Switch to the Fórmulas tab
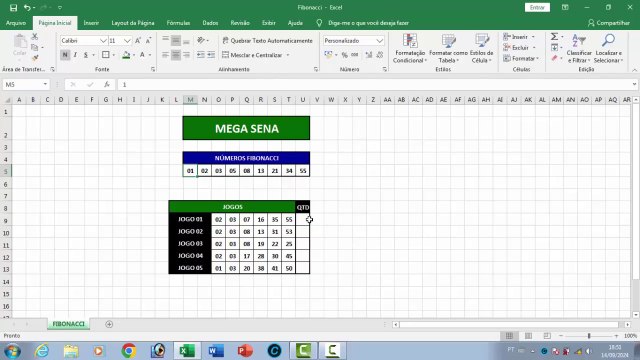This screenshot has width=640, height=360. coord(178,23)
